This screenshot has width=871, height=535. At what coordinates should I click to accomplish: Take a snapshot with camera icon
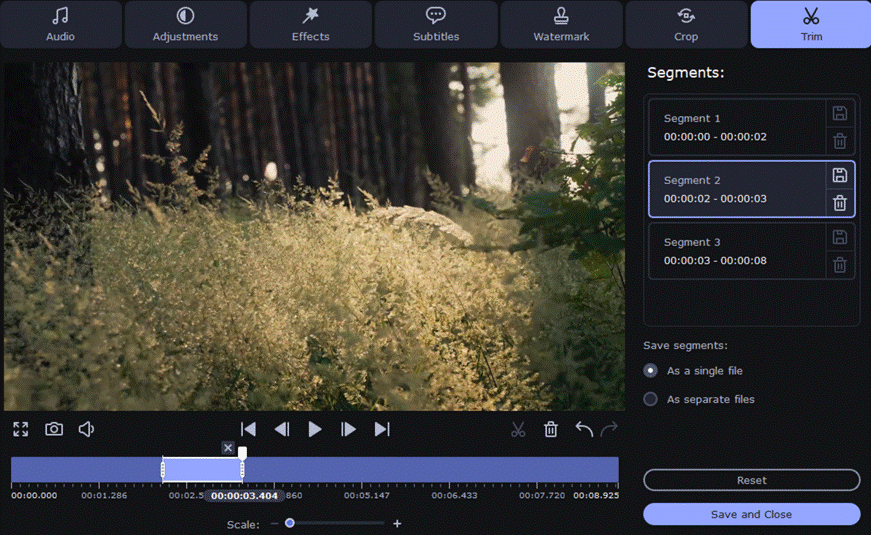pos(54,429)
